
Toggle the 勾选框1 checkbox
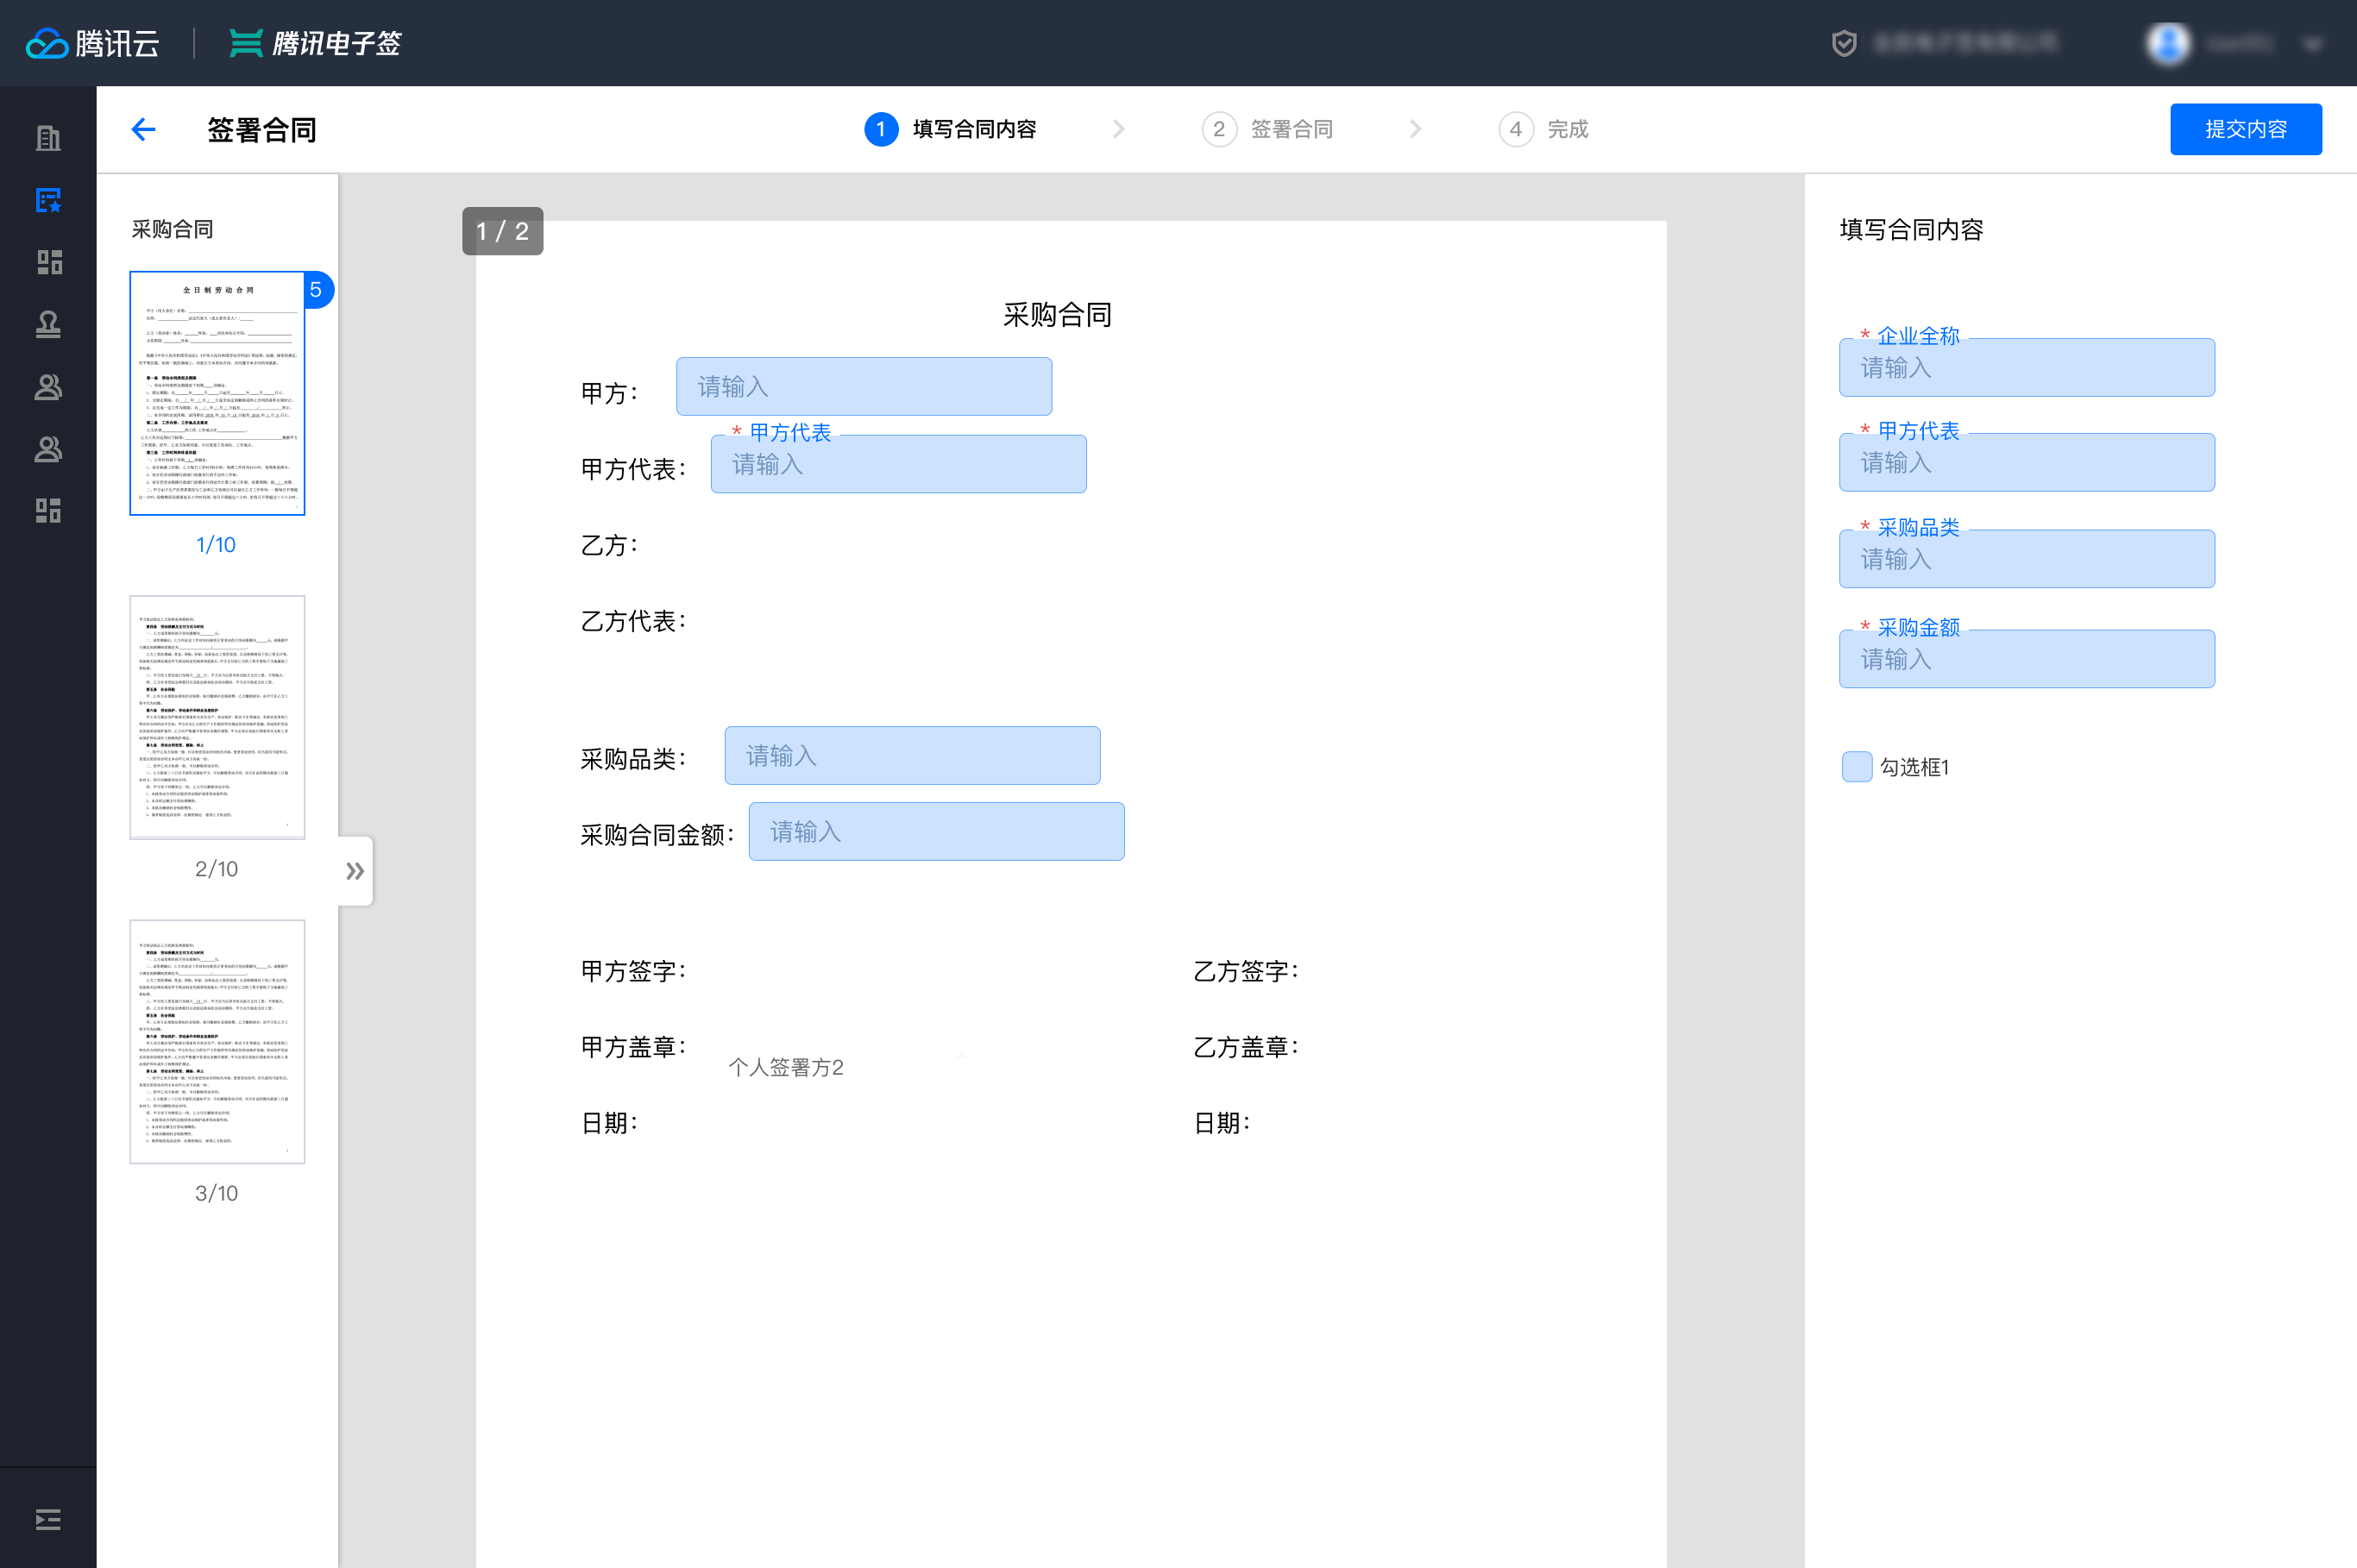coord(1856,767)
